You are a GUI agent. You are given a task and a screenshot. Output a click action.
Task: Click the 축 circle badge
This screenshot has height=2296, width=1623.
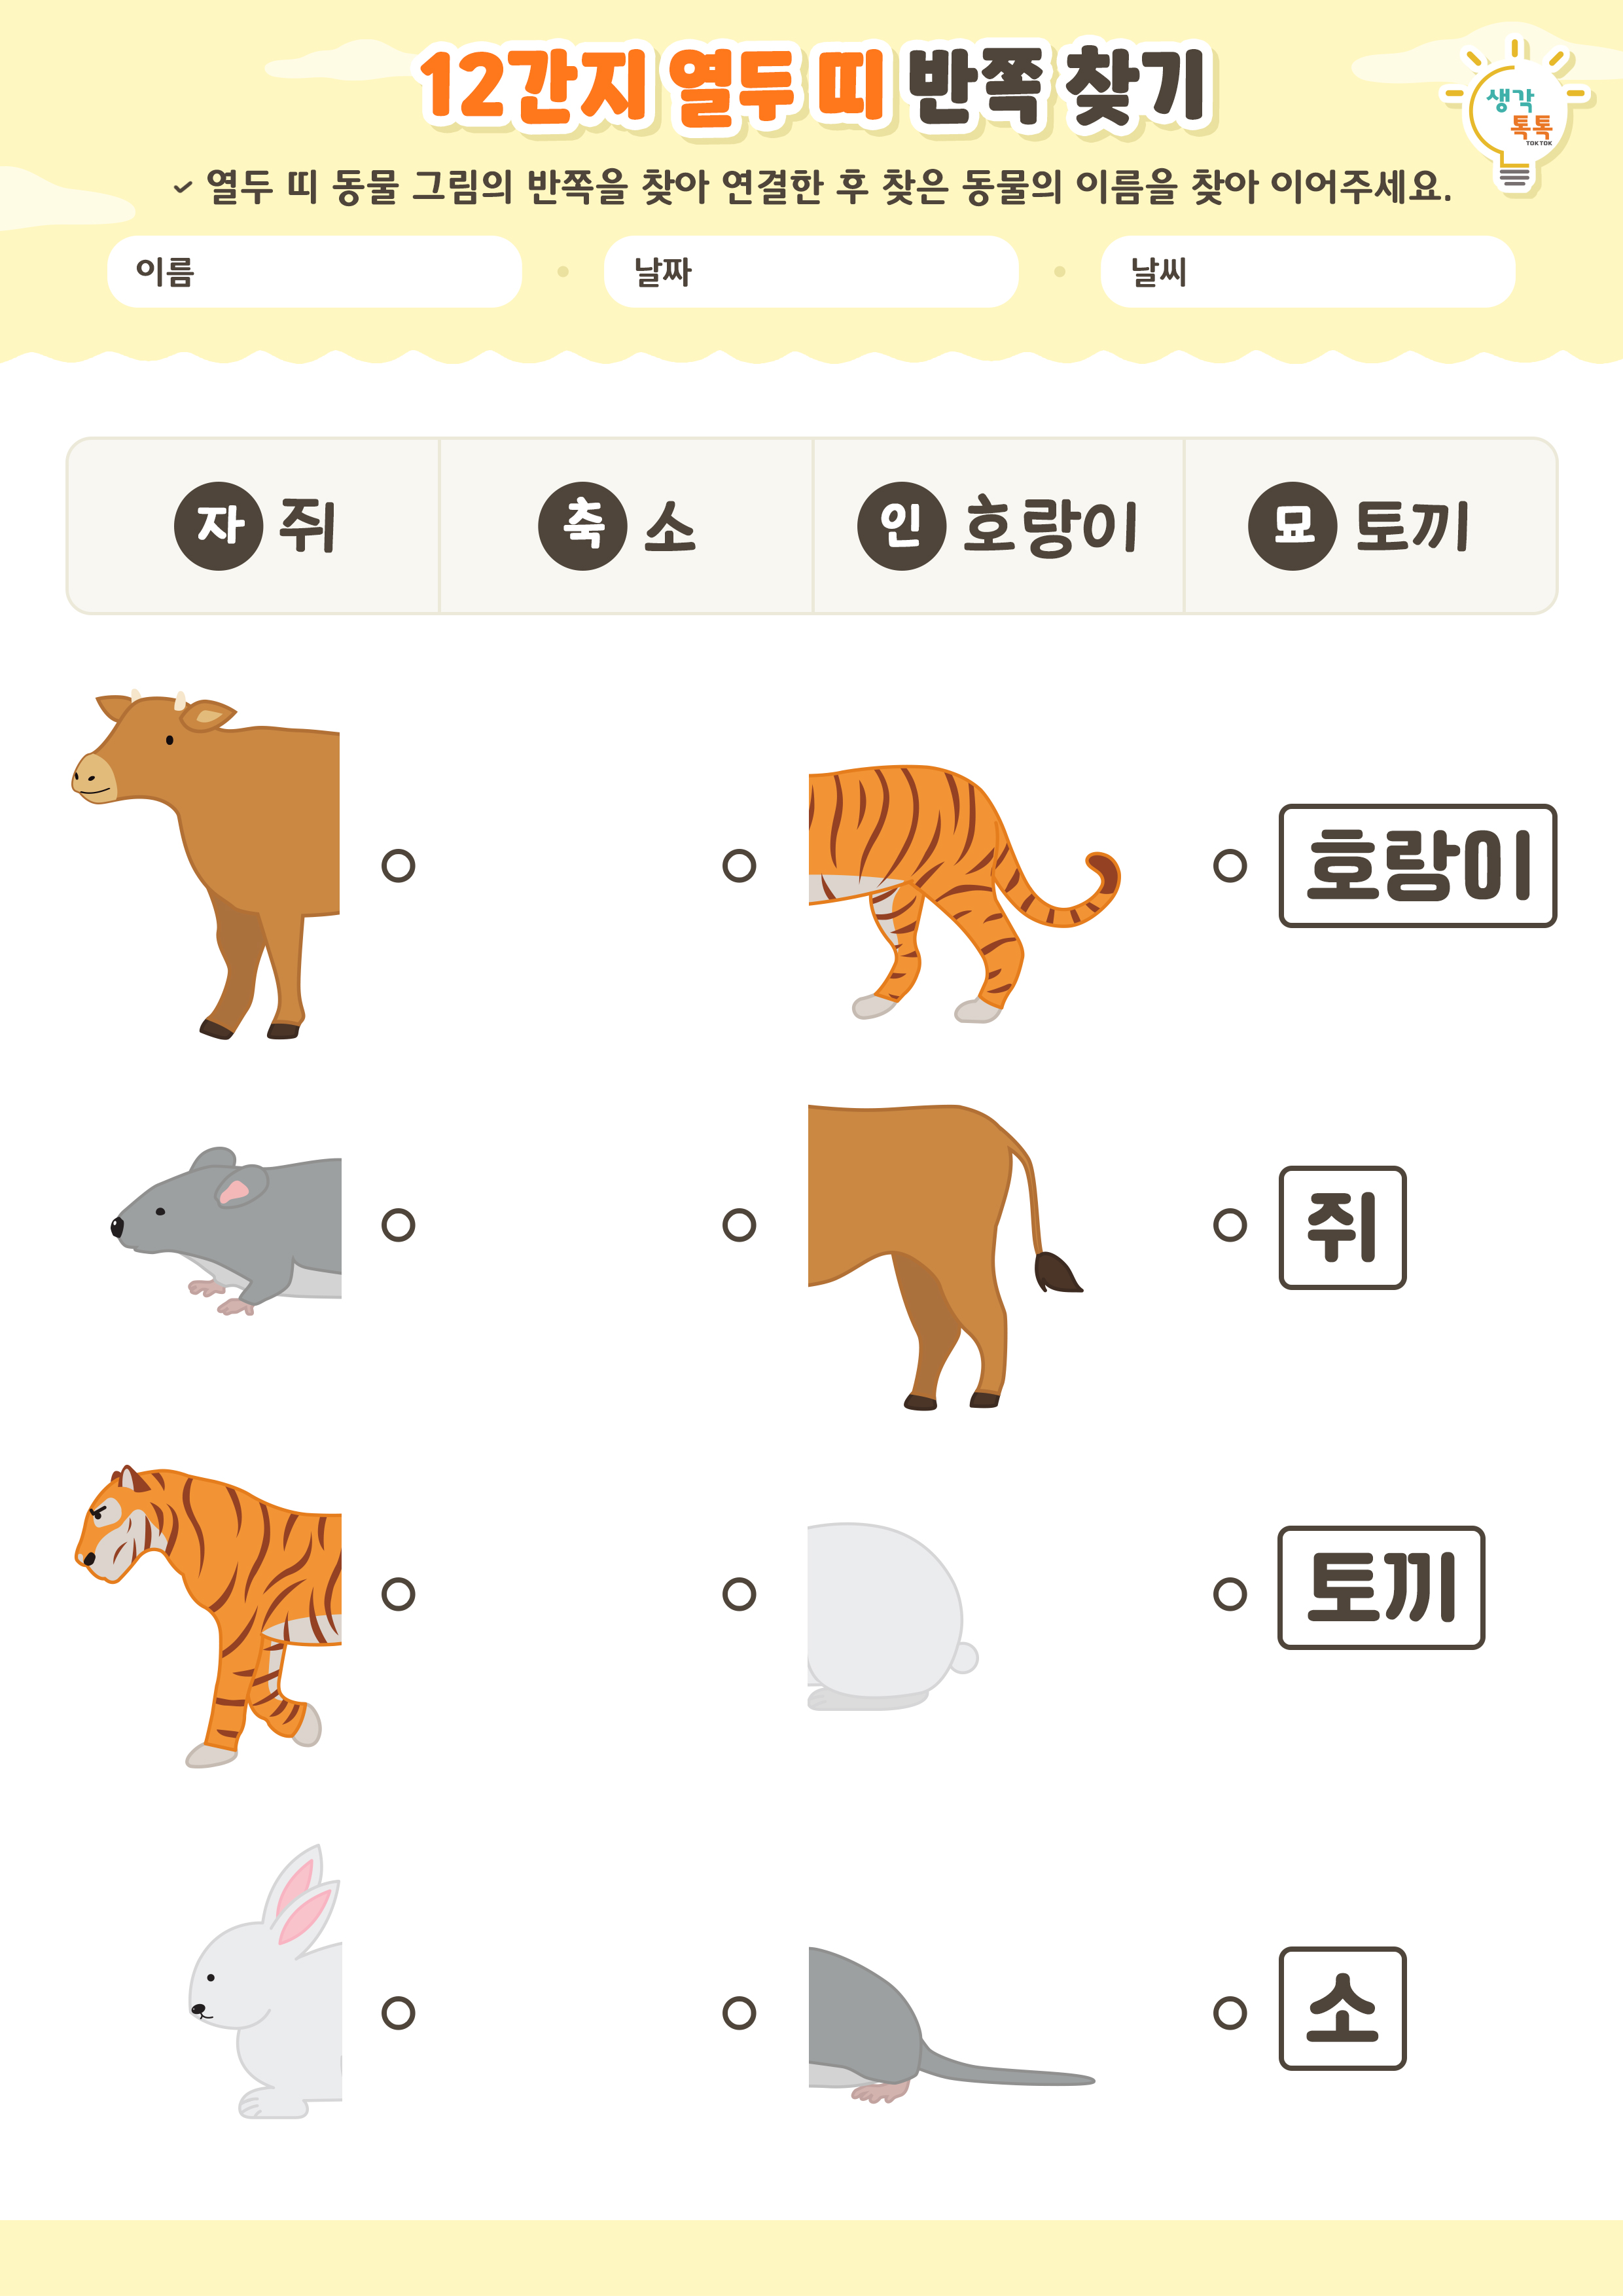(x=582, y=526)
